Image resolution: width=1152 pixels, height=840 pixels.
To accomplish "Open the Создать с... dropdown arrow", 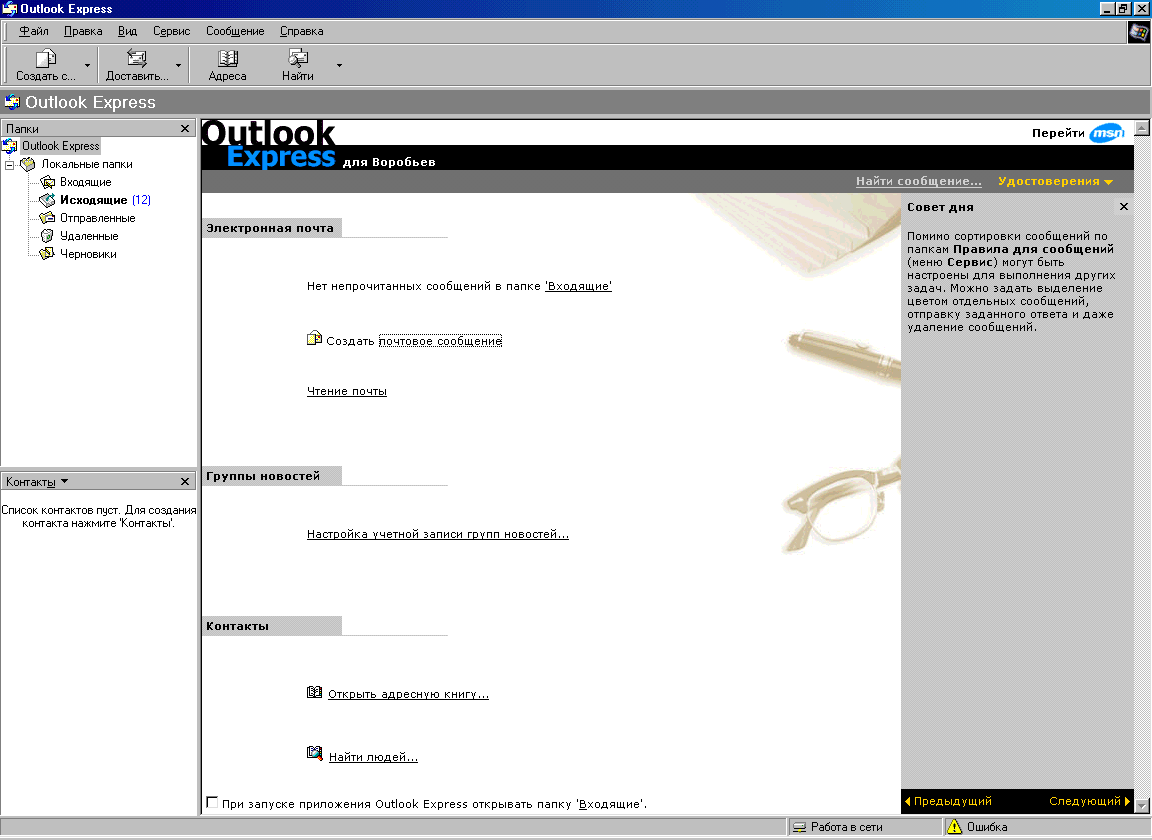I will pyautogui.click(x=87, y=66).
